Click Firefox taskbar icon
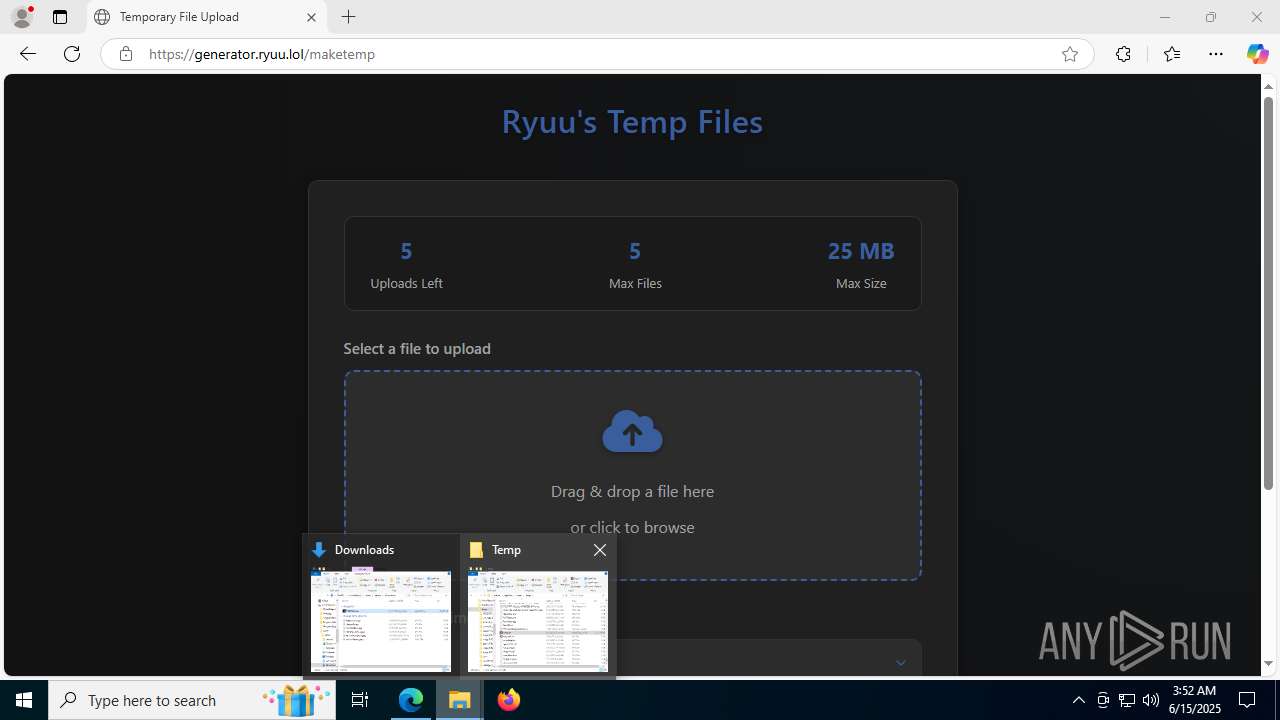 (x=509, y=700)
